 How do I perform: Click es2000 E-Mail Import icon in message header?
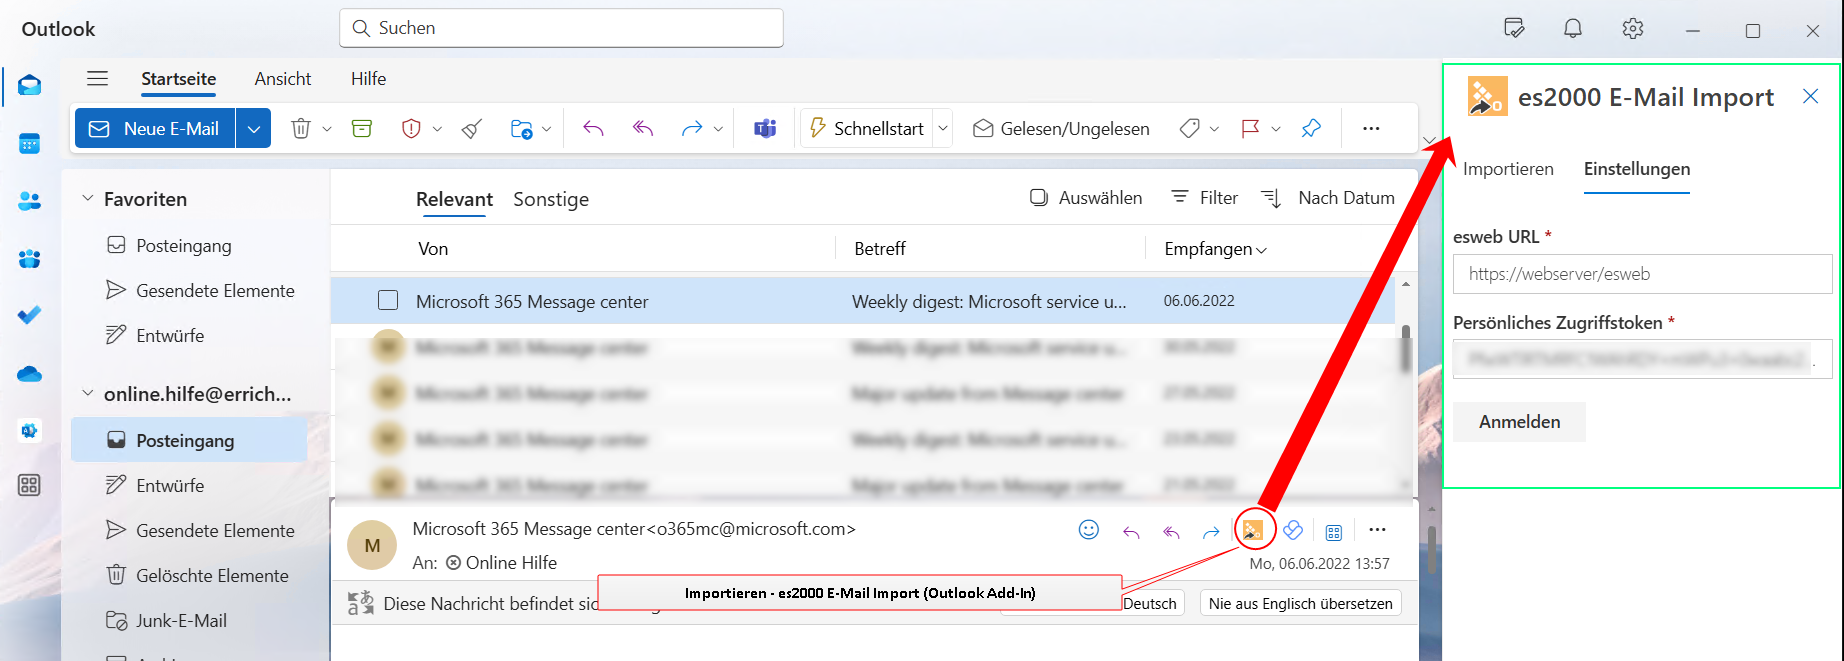point(1253,530)
